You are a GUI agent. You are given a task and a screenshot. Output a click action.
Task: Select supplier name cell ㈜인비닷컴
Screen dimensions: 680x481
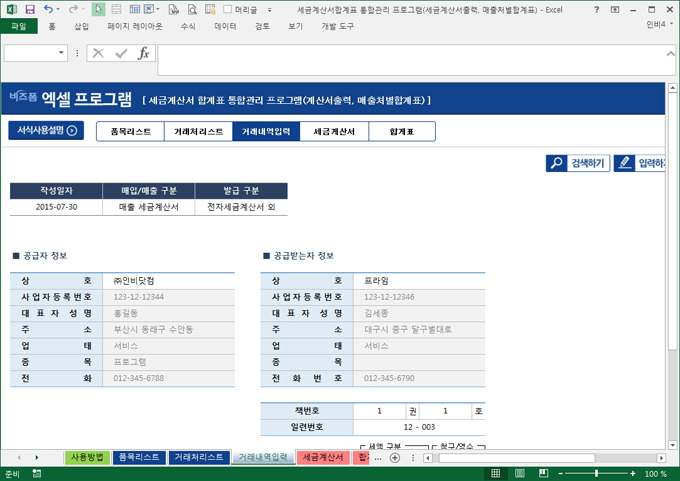click(x=169, y=281)
